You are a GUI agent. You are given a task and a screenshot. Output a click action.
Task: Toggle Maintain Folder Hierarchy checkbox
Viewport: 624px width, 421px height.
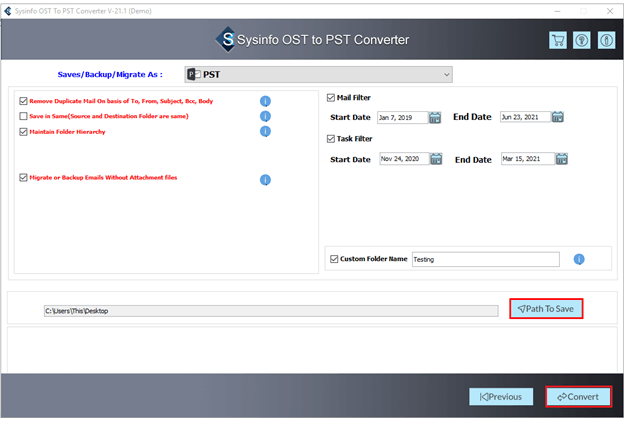23,132
